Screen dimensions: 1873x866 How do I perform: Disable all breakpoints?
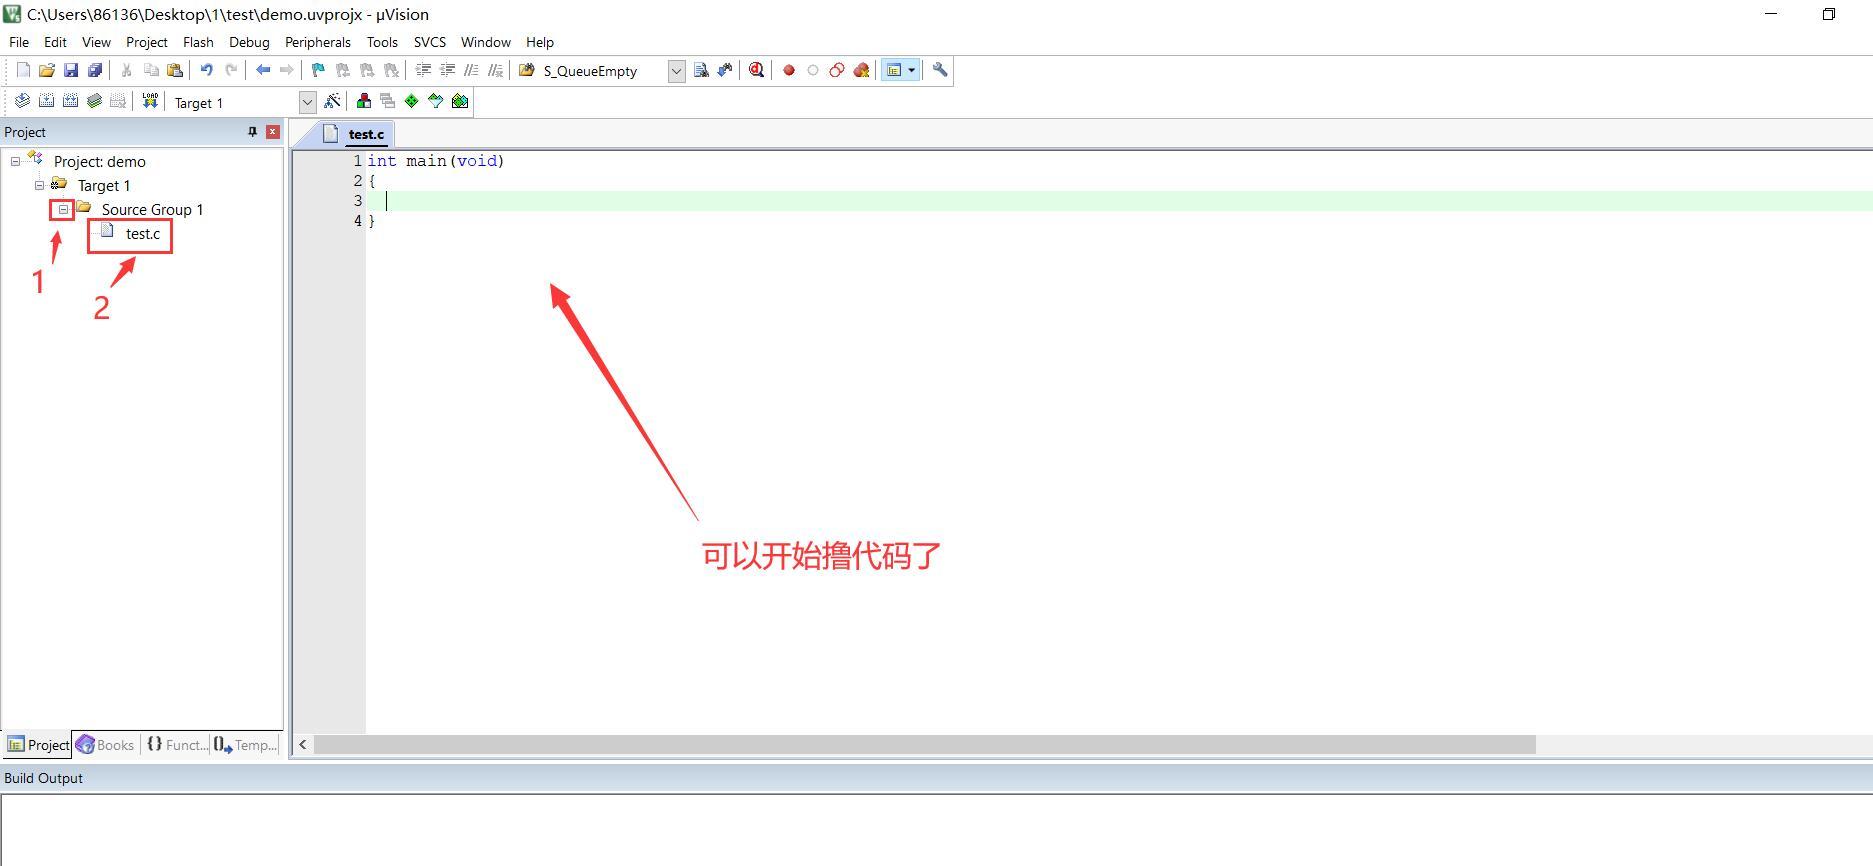pos(837,70)
